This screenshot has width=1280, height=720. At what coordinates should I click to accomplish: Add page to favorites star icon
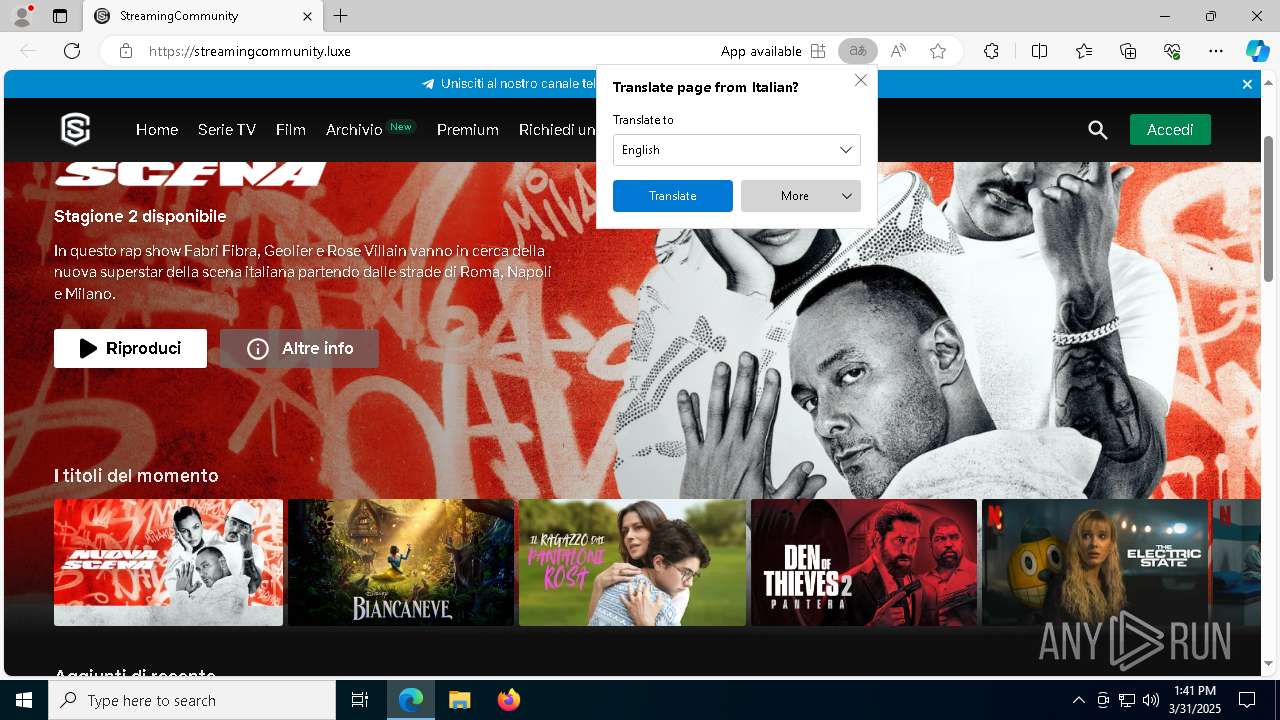pos(938,51)
